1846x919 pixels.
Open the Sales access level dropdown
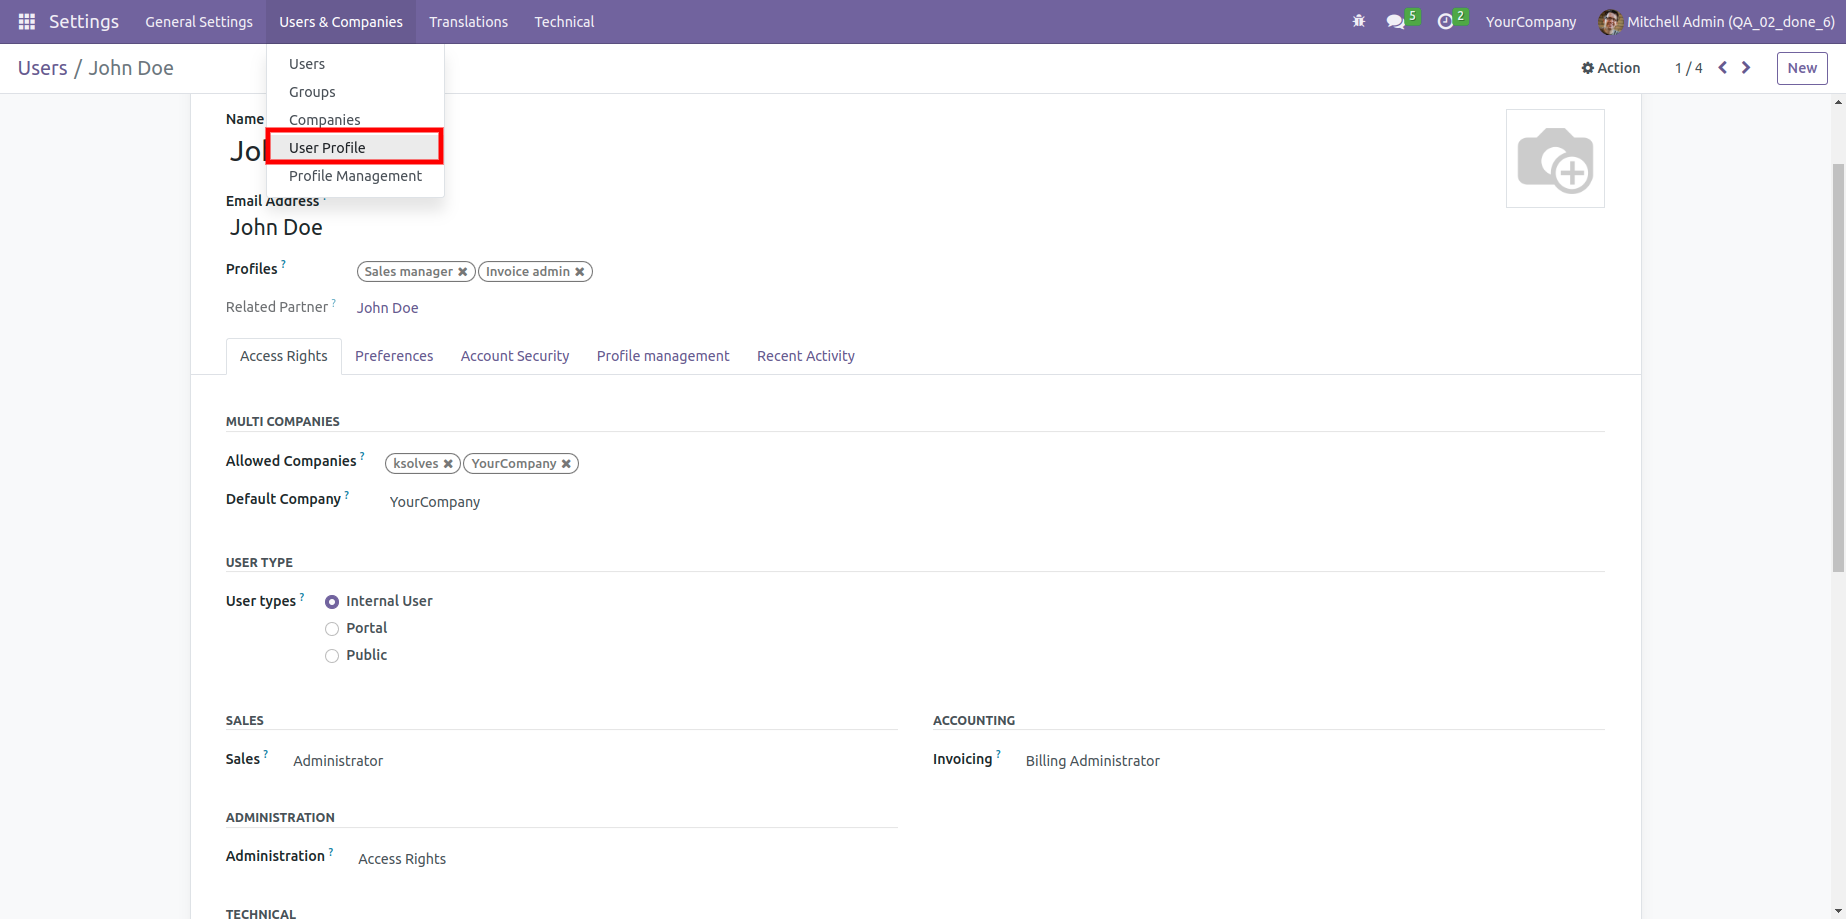coord(338,761)
